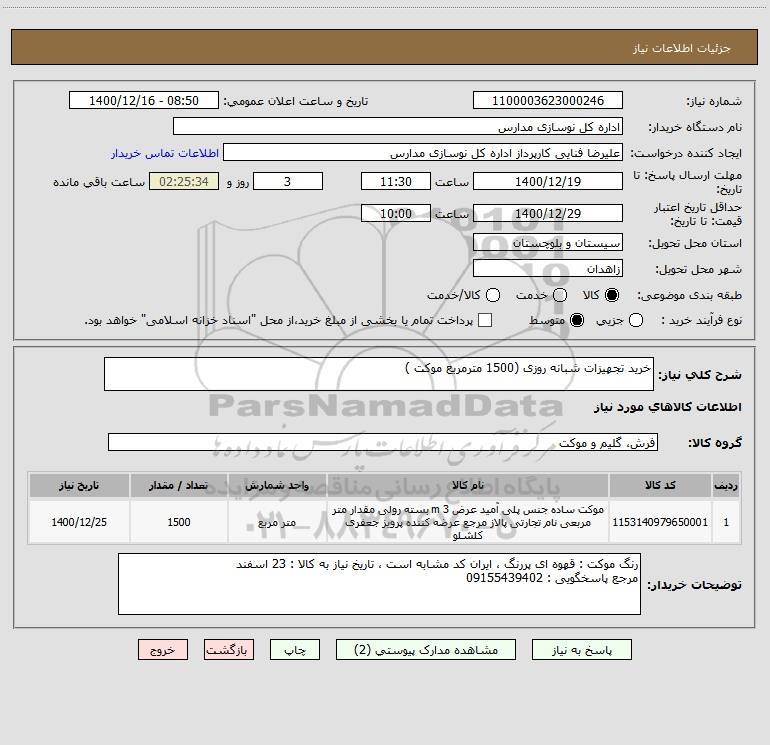Click the need date cell 1400/12/25
The width and height of the screenshot is (770, 745).
pos(79,522)
